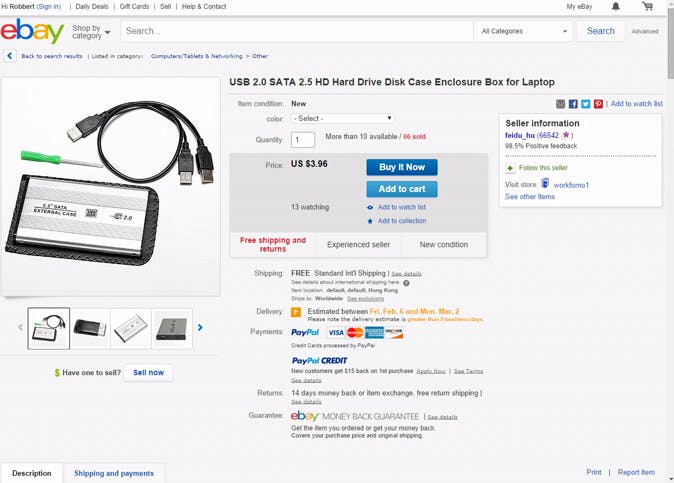Open the notifications bell icon
This screenshot has width=674, height=483.
(x=616, y=7)
